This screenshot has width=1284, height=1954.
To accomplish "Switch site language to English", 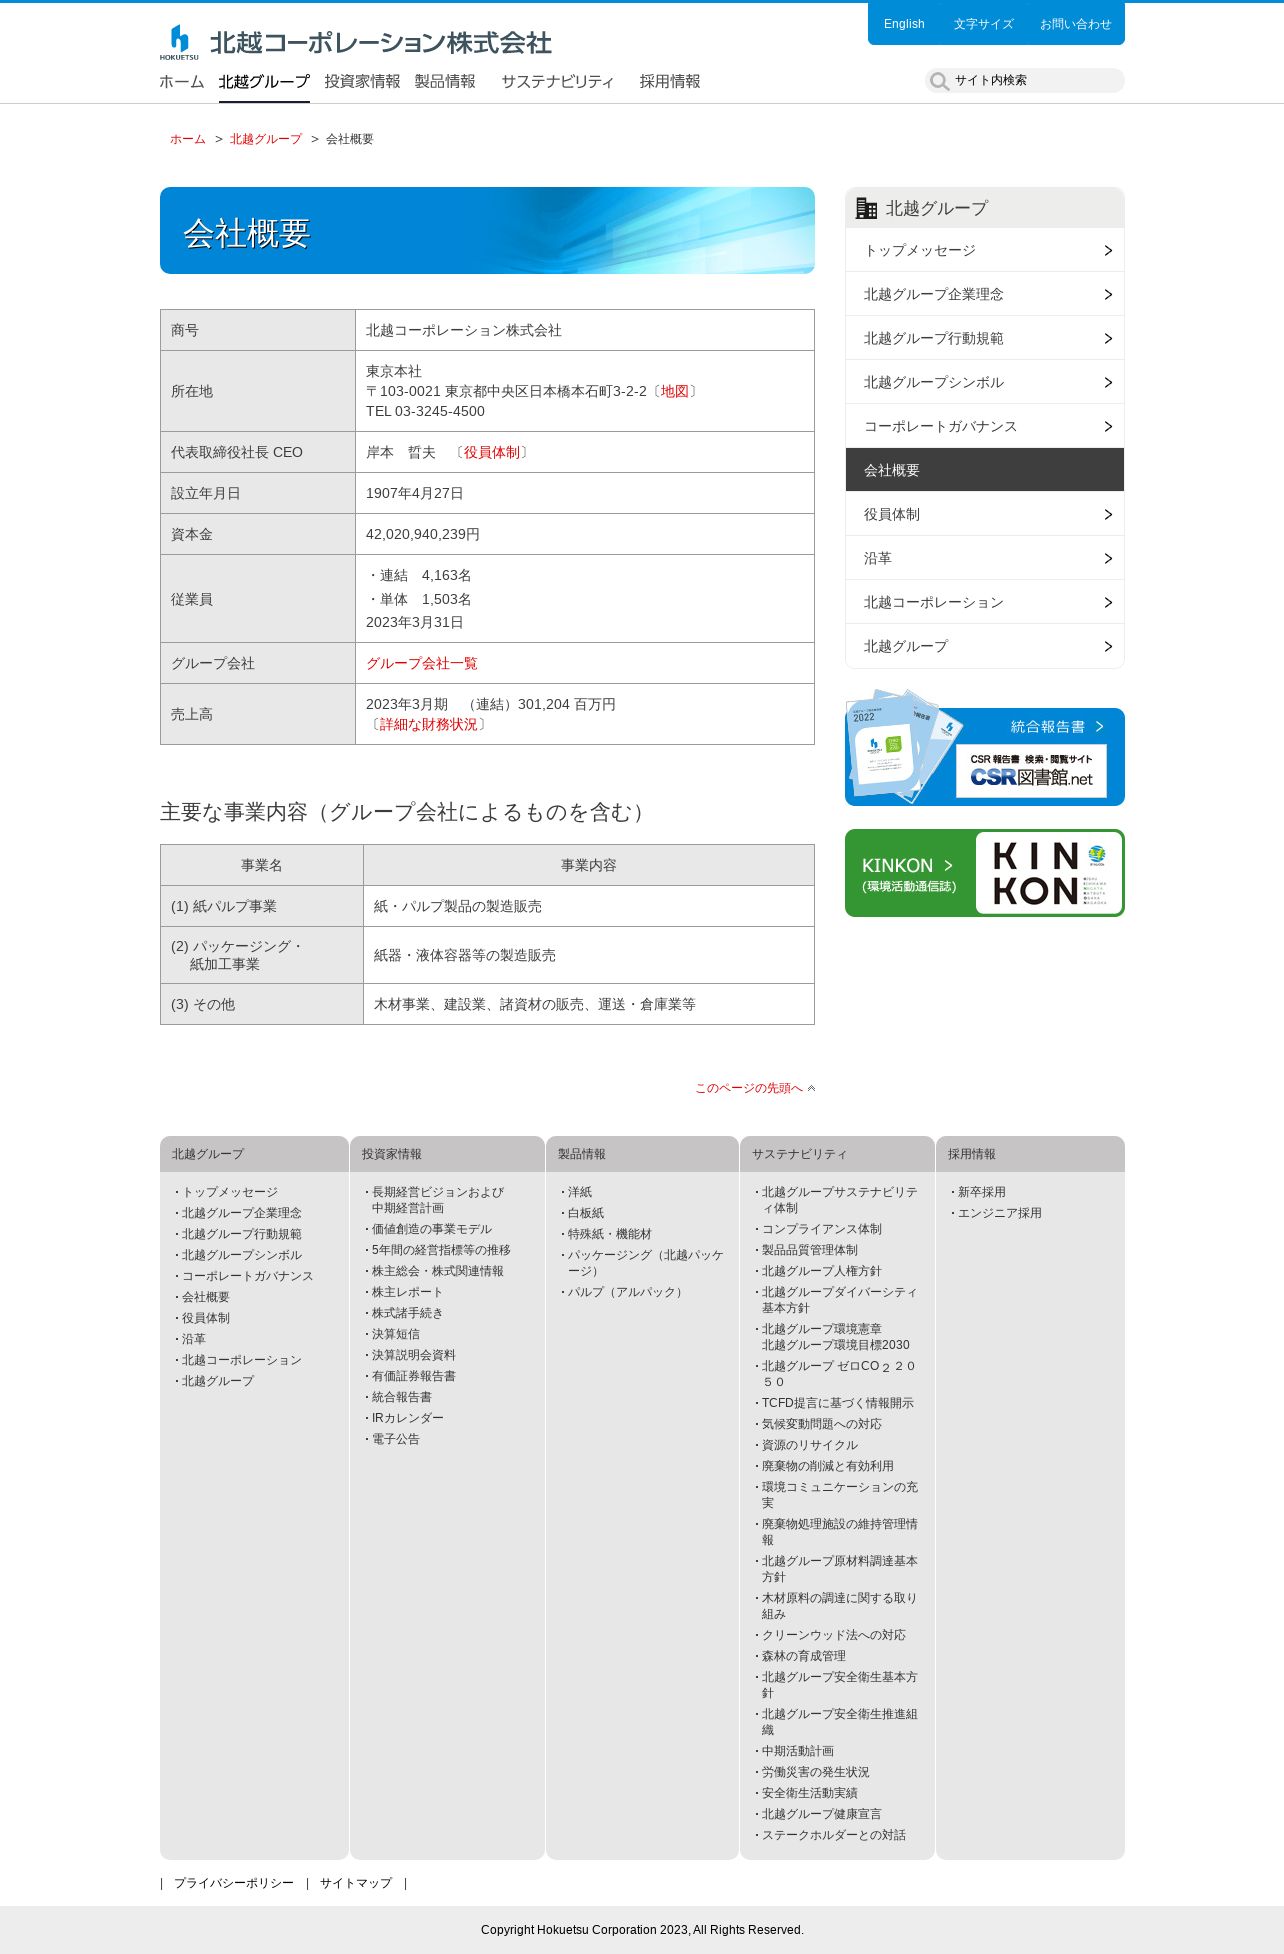I will pyautogui.click(x=904, y=24).
